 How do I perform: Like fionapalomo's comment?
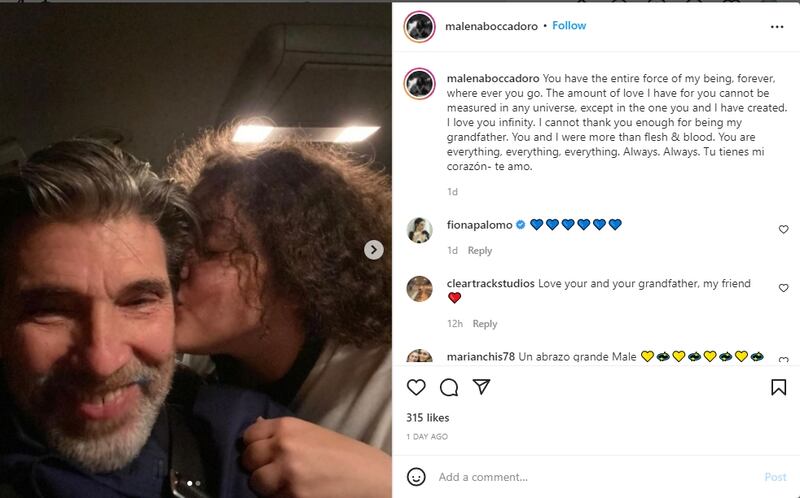click(783, 230)
